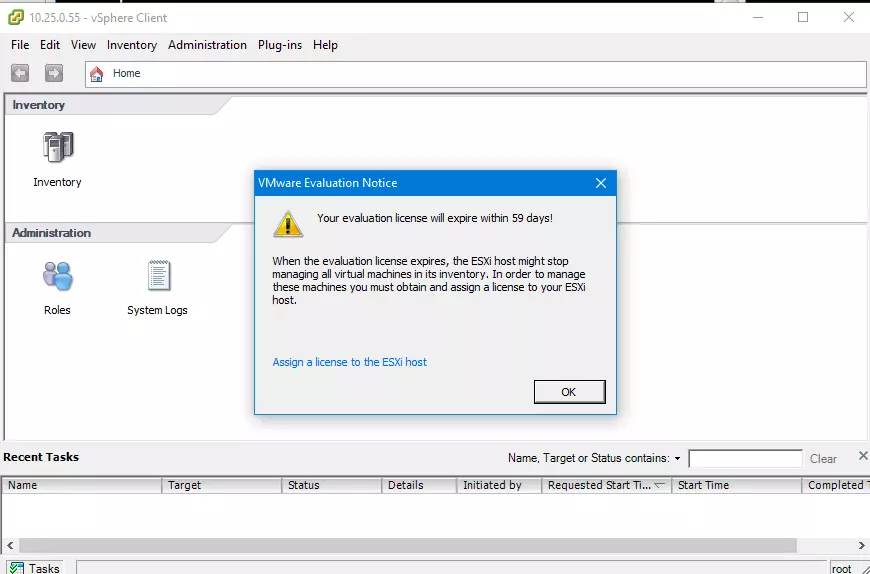Image resolution: width=870 pixels, height=574 pixels.
Task: Sort tasks by Name column
Action: click(82, 485)
